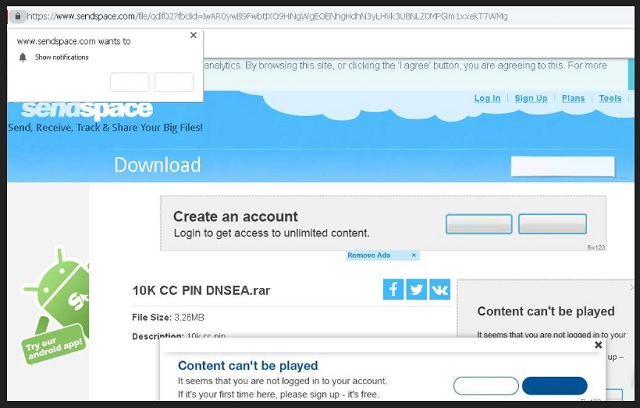Click the solid blue button in bottom popup
Image resolution: width=640 pixels, height=408 pixels.
pyautogui.click(x=554, y=386)
